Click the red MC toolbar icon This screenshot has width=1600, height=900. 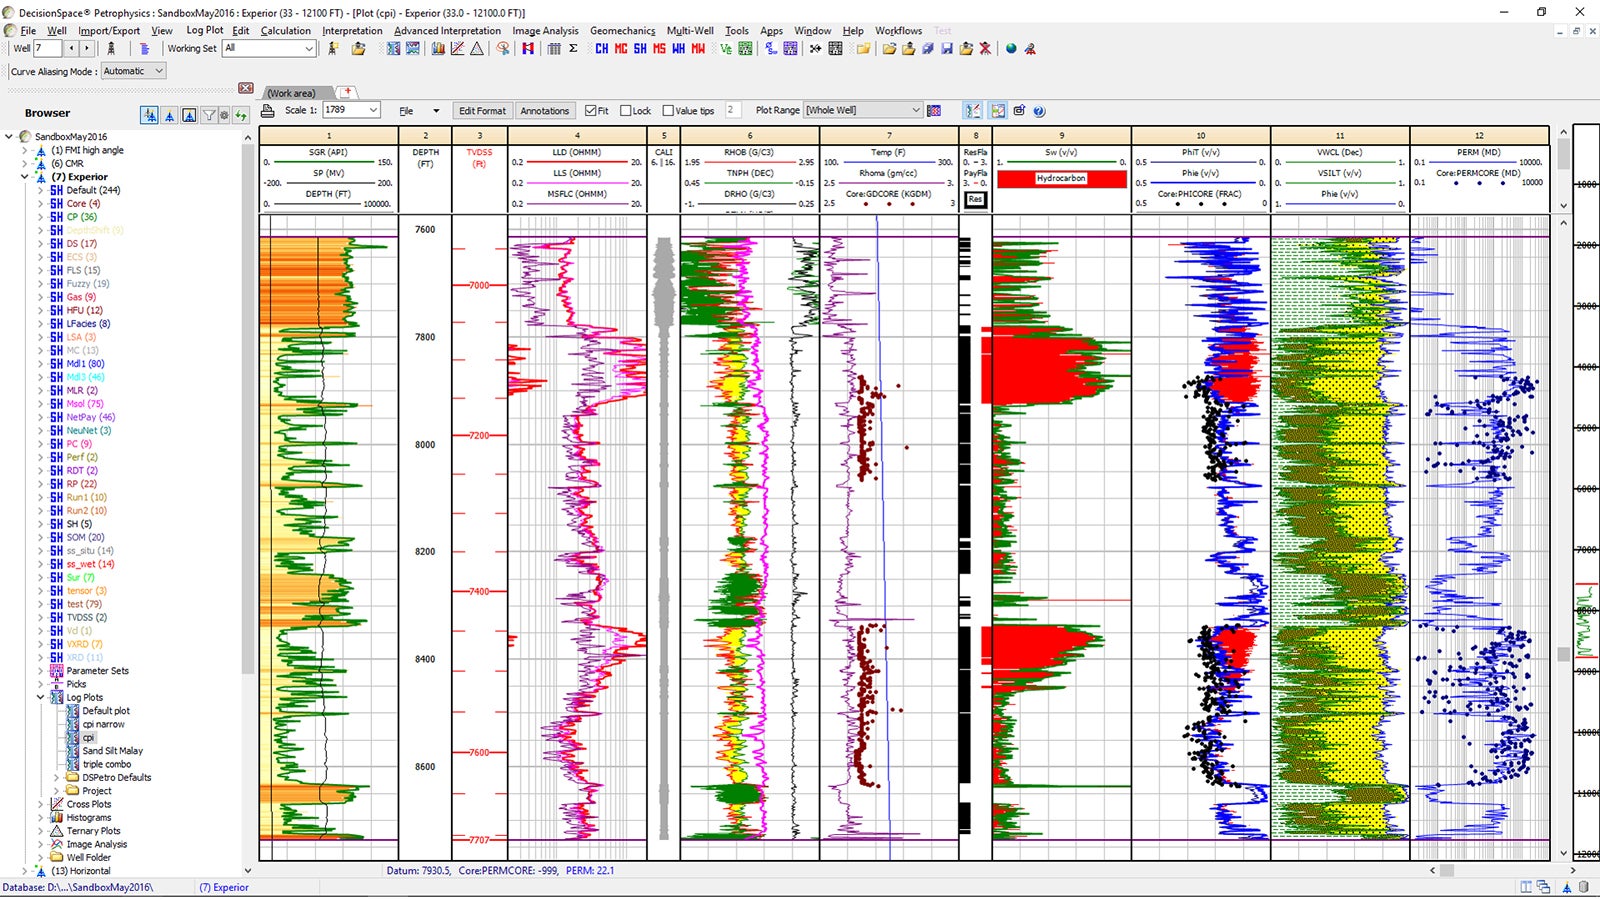tap(621, 48)
